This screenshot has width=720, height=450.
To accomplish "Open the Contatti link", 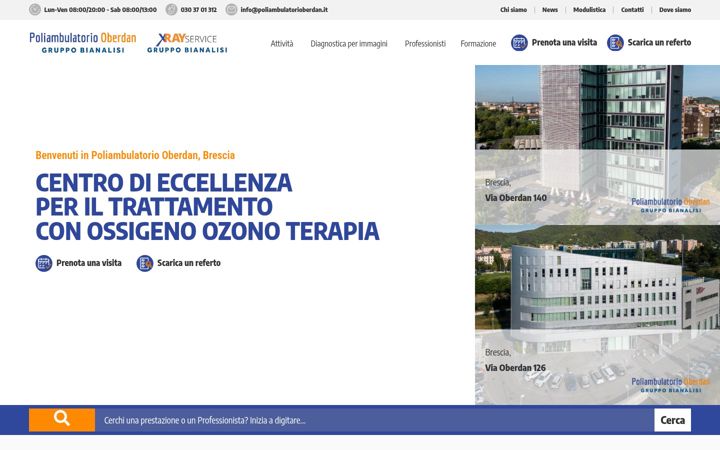I will click(632, 10).
